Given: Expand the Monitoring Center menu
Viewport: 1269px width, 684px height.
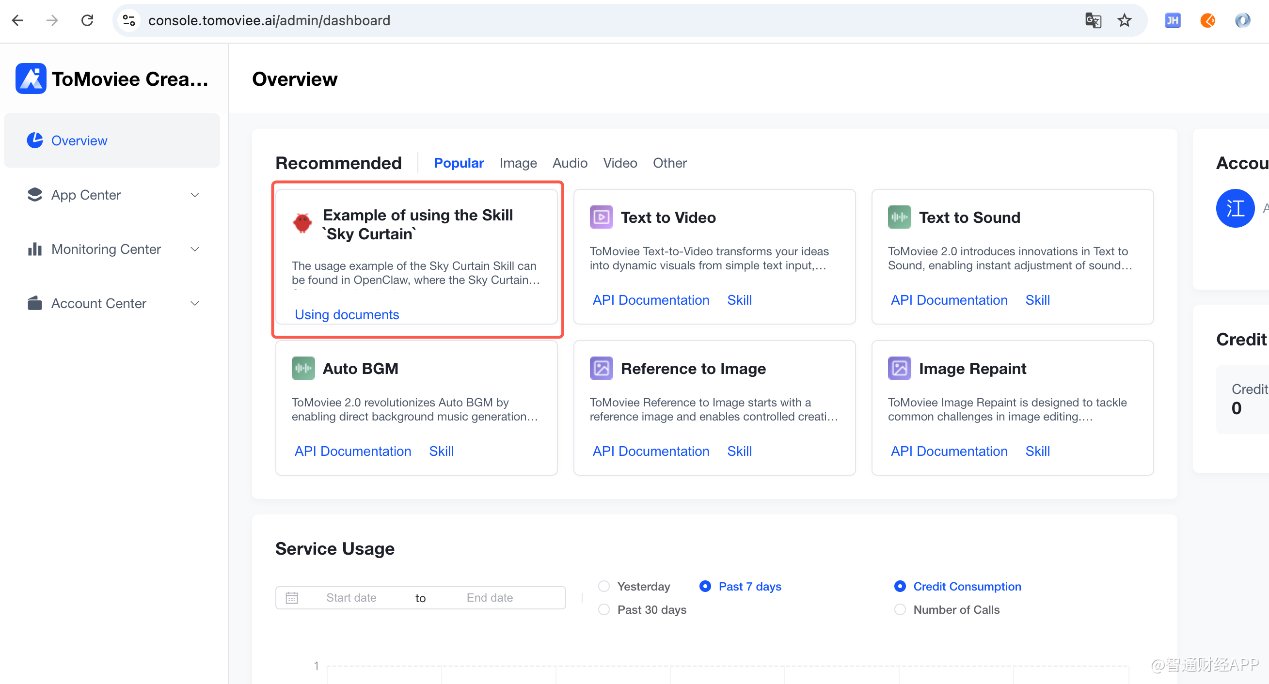Looking at the screenshot, I should [112, 249].
